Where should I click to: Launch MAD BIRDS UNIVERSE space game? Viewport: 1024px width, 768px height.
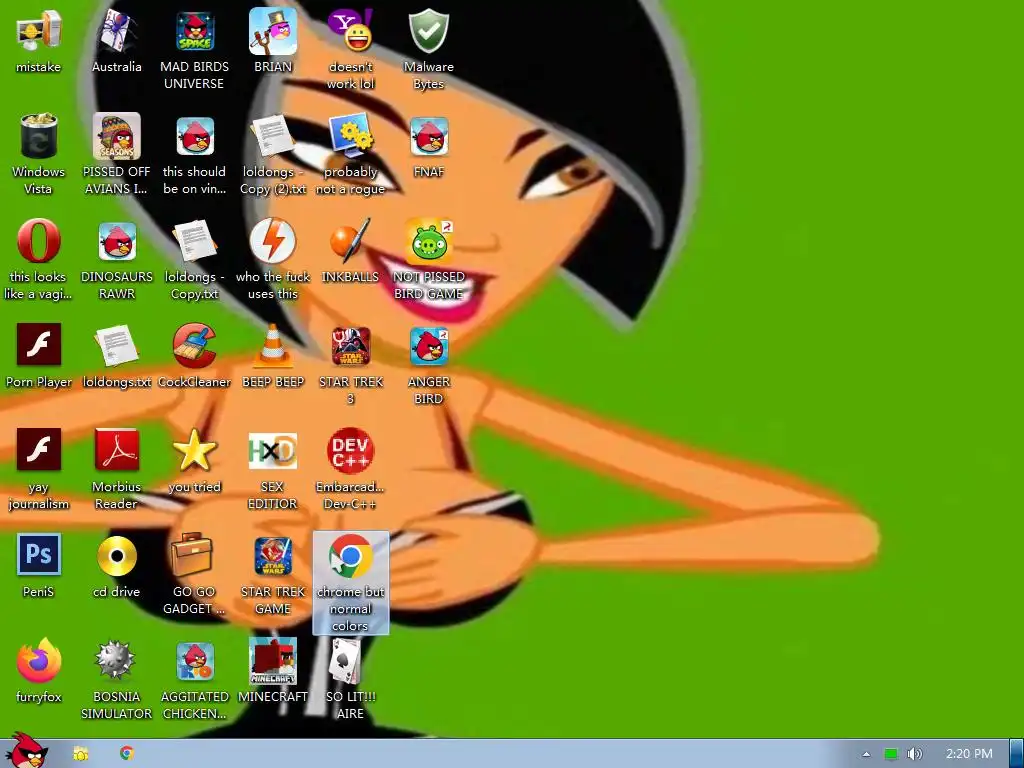[x=195, y=31]
